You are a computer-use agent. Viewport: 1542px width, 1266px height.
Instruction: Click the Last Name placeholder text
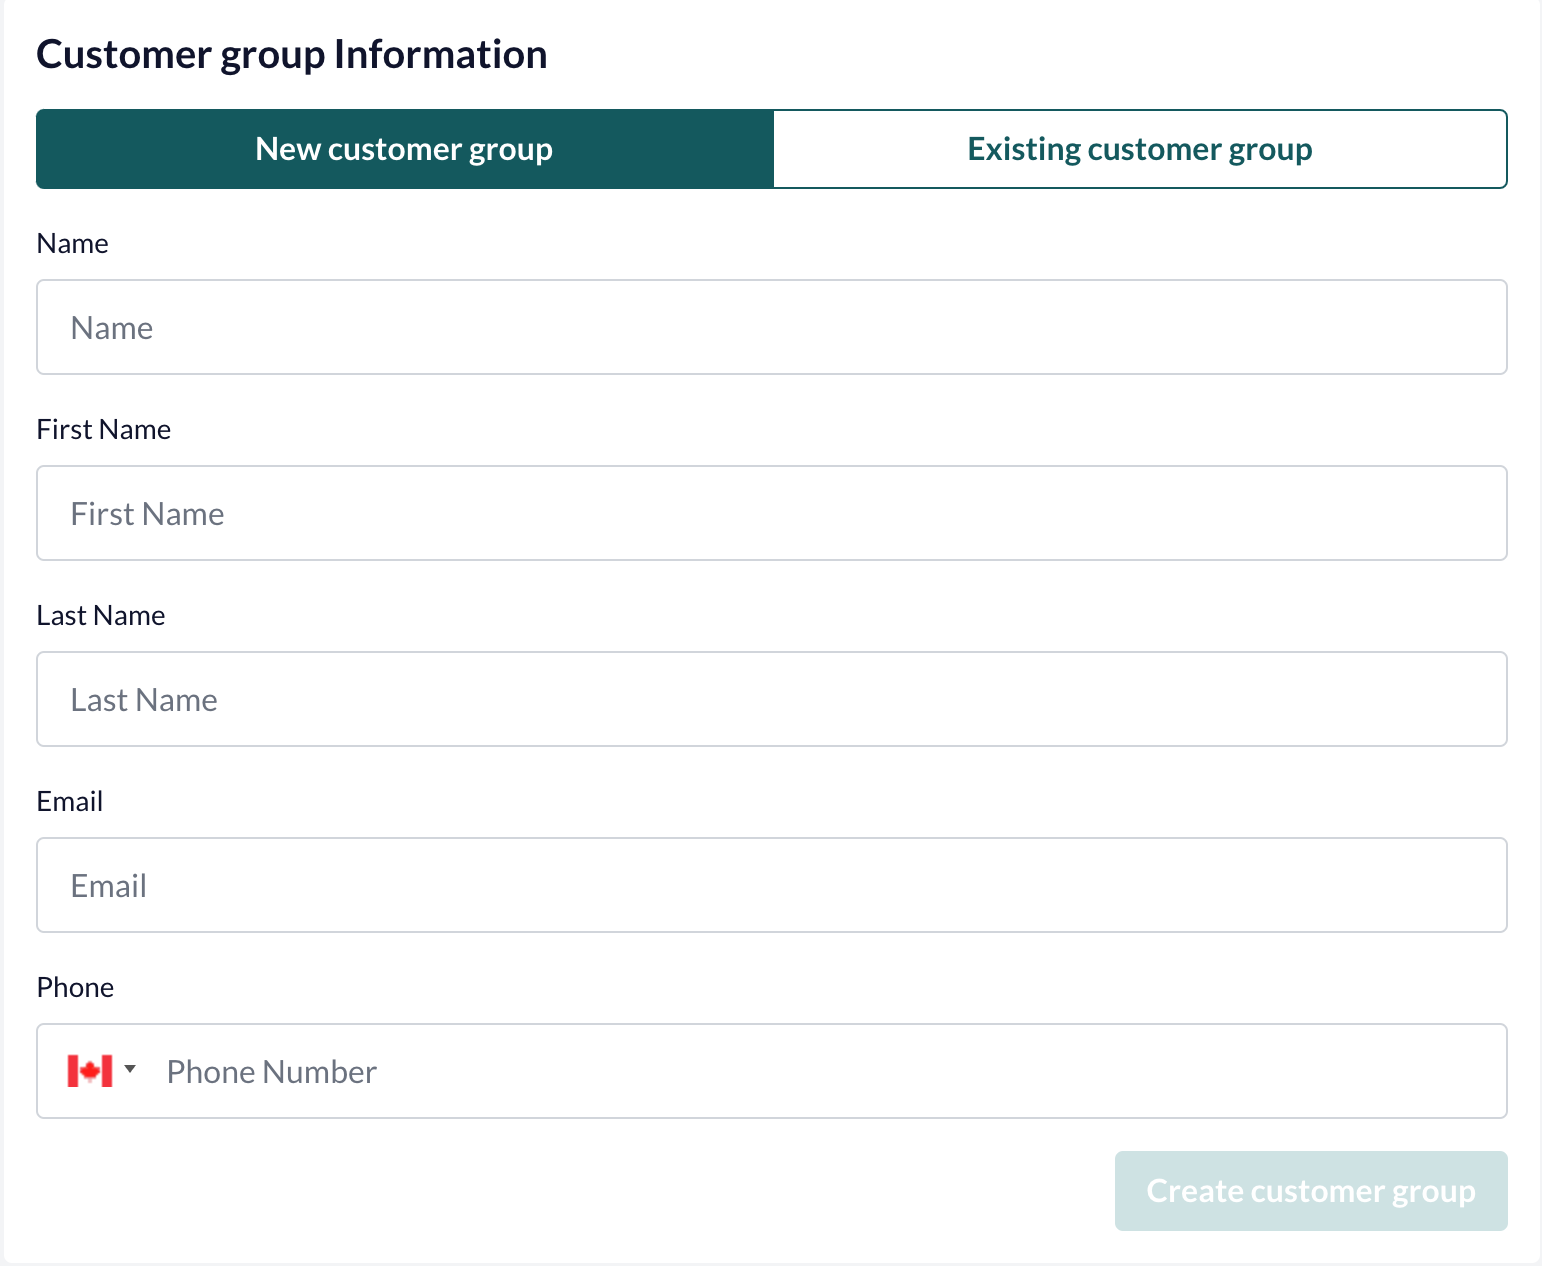(x=144, y=700)
